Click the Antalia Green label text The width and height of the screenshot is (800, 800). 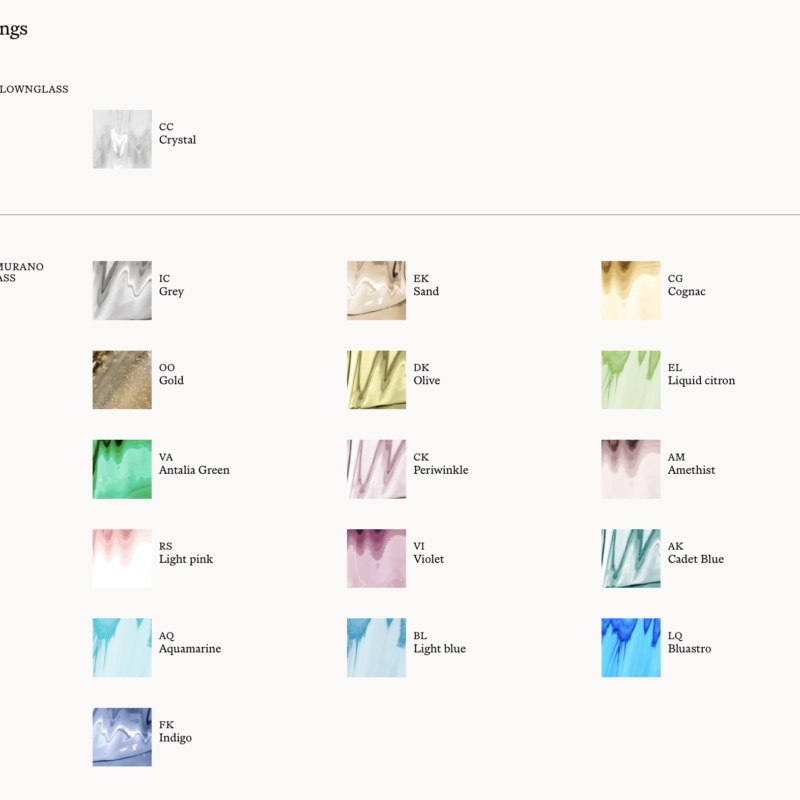(x=194, y=470)
